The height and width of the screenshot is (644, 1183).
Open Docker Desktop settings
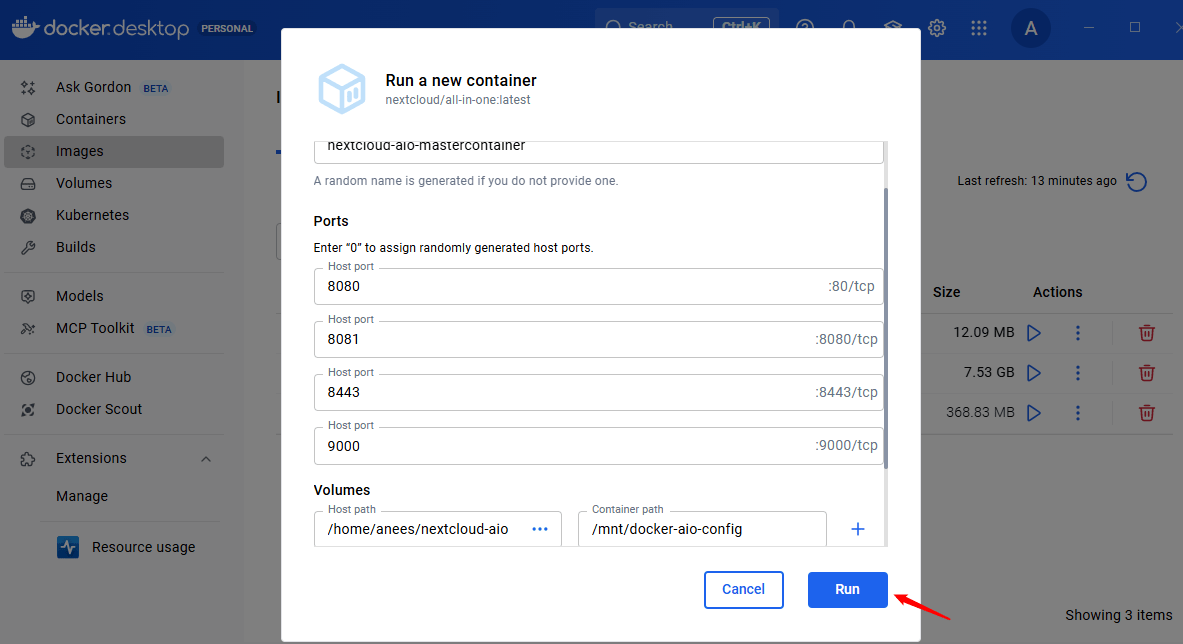pos(937,28)
